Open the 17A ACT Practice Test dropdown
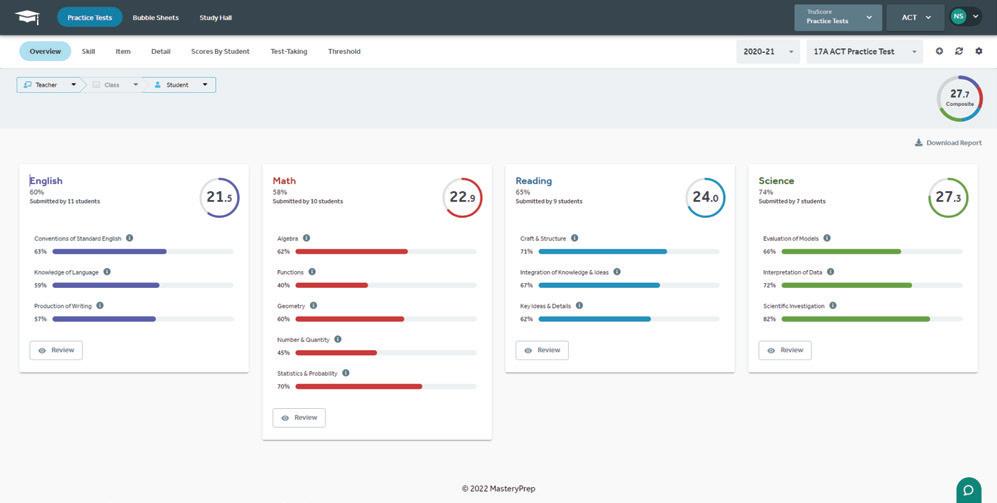Viewport: 997px width, 503px height. (x=865, y=52)
